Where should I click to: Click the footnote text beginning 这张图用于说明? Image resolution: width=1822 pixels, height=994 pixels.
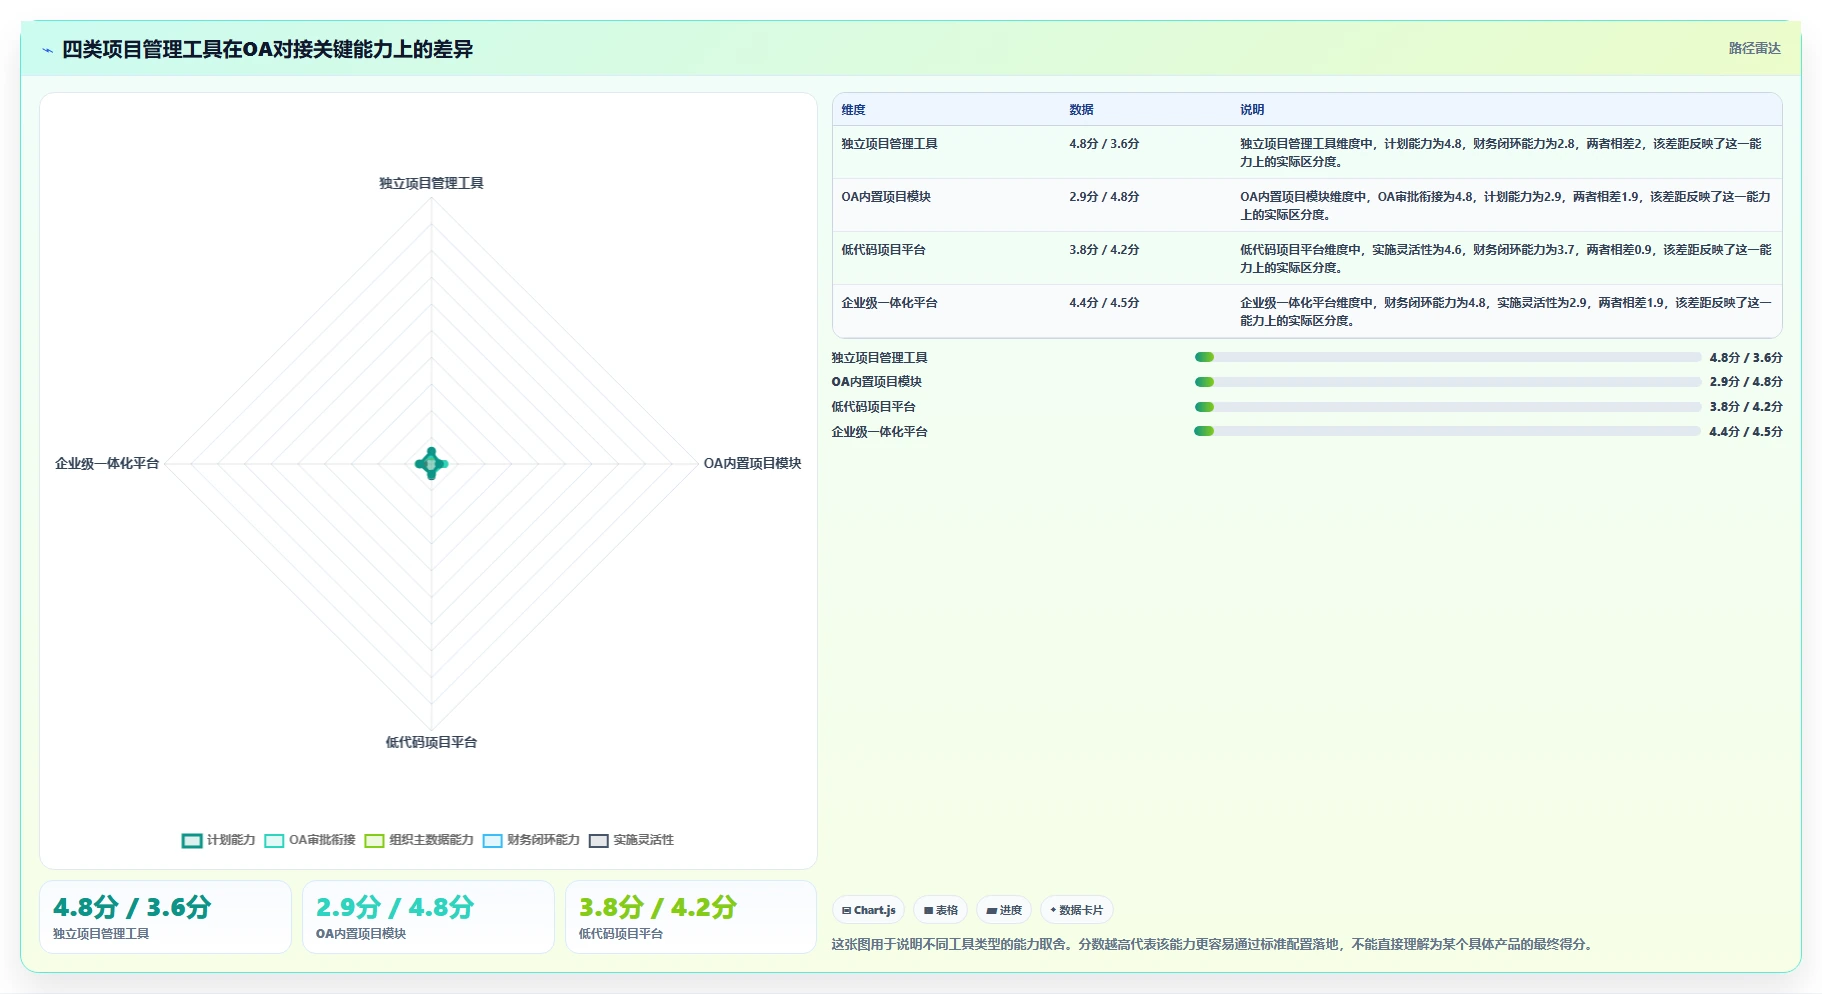click(1214, 944)
